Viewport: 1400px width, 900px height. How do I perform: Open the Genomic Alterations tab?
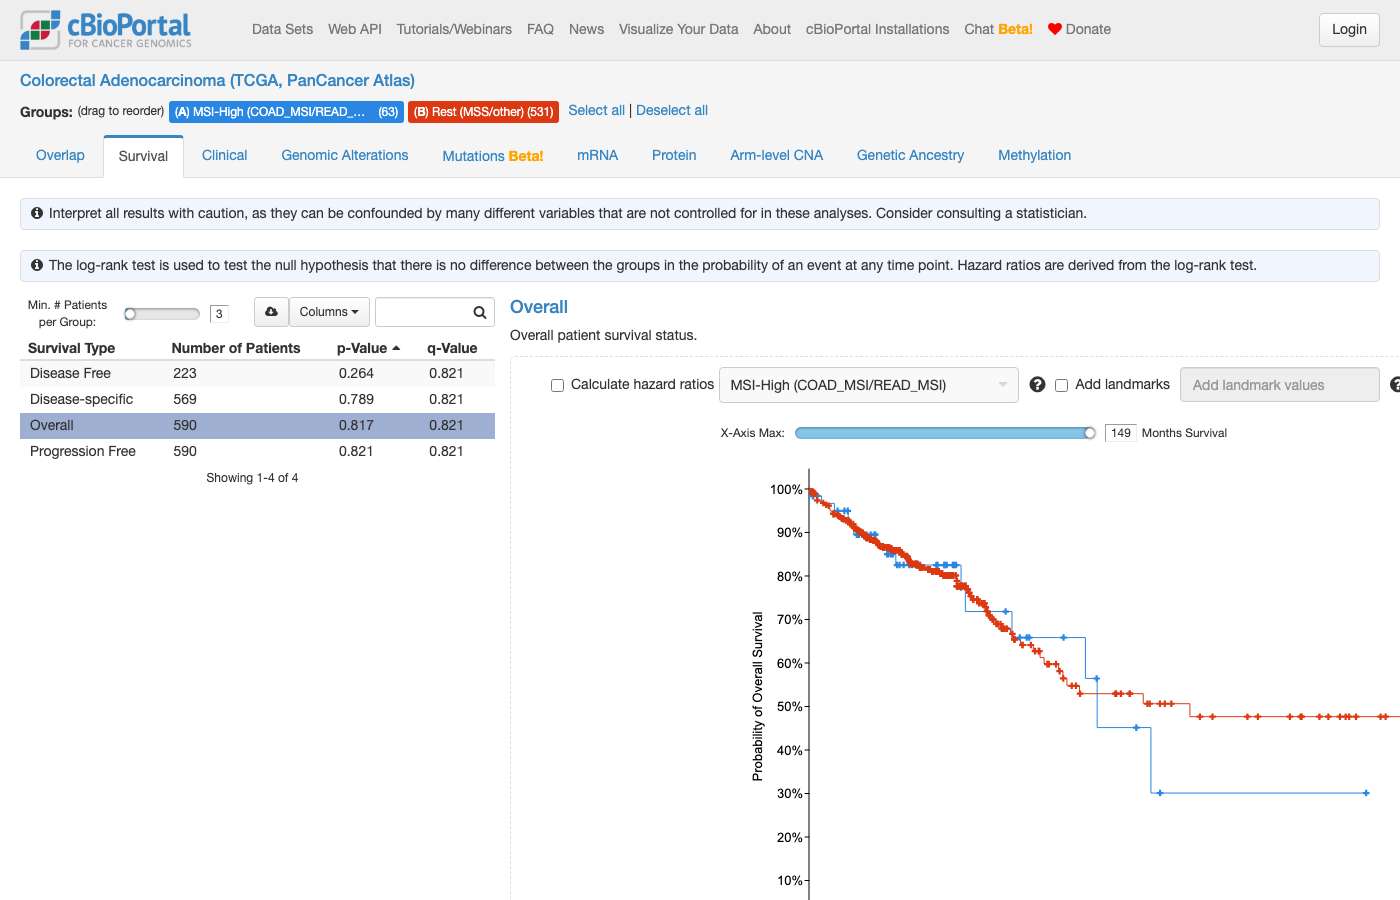pos(345,155)
